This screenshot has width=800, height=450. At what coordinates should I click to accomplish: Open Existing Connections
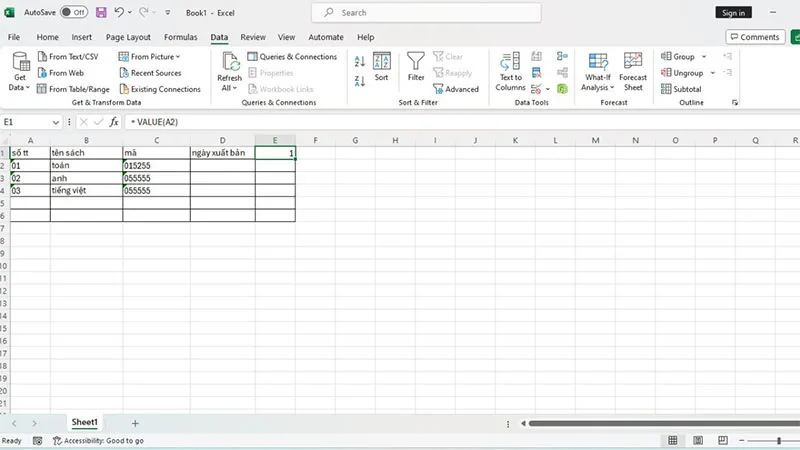[x=160, y=89]
